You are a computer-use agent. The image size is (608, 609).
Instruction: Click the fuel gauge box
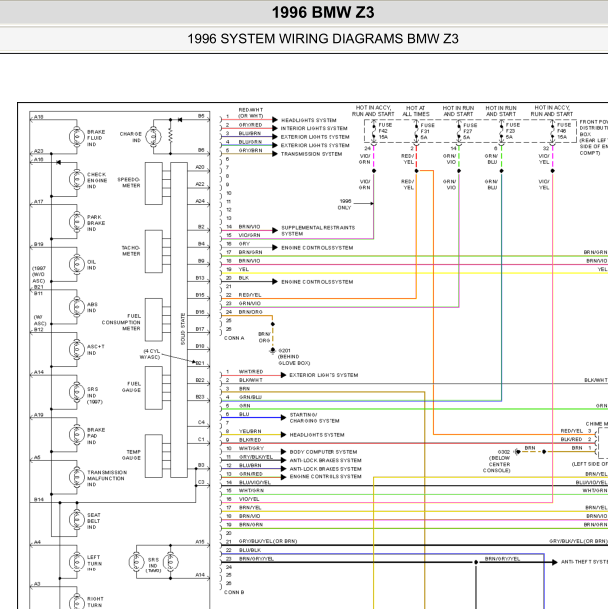point(154,388)
